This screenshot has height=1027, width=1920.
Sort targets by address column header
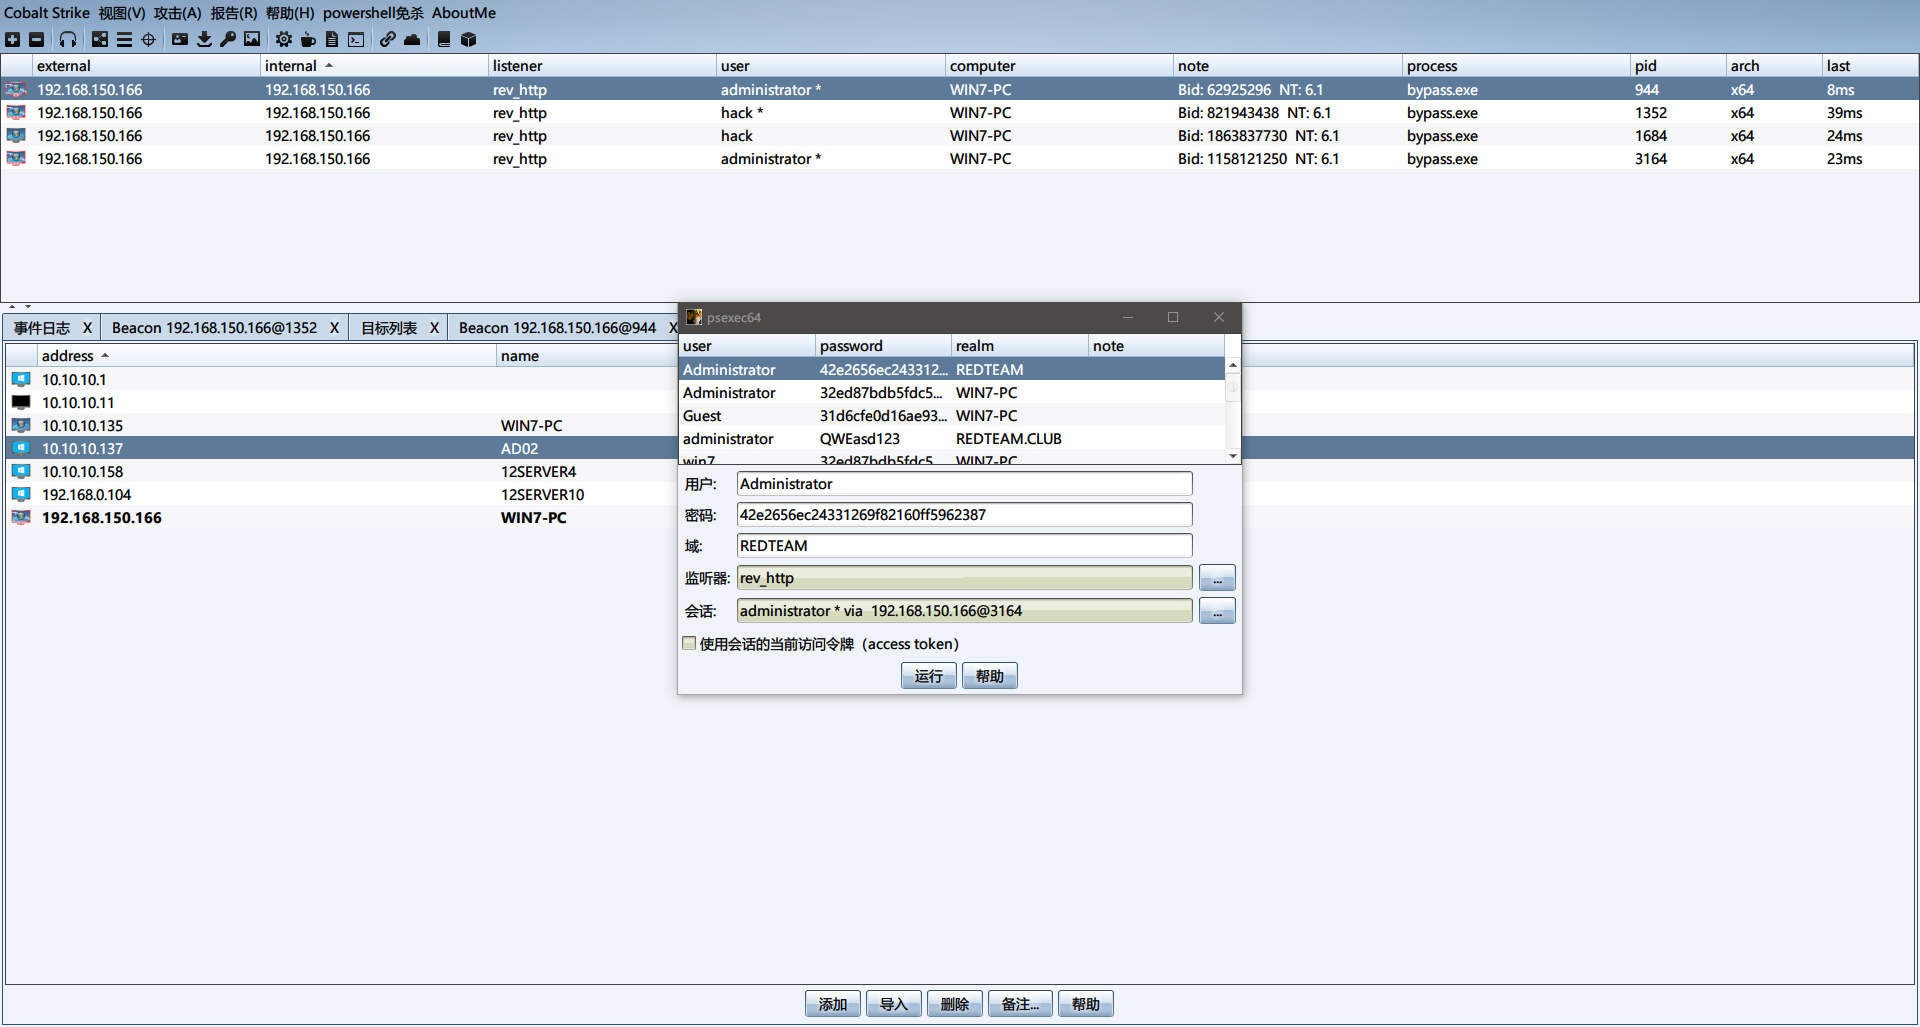266,356
